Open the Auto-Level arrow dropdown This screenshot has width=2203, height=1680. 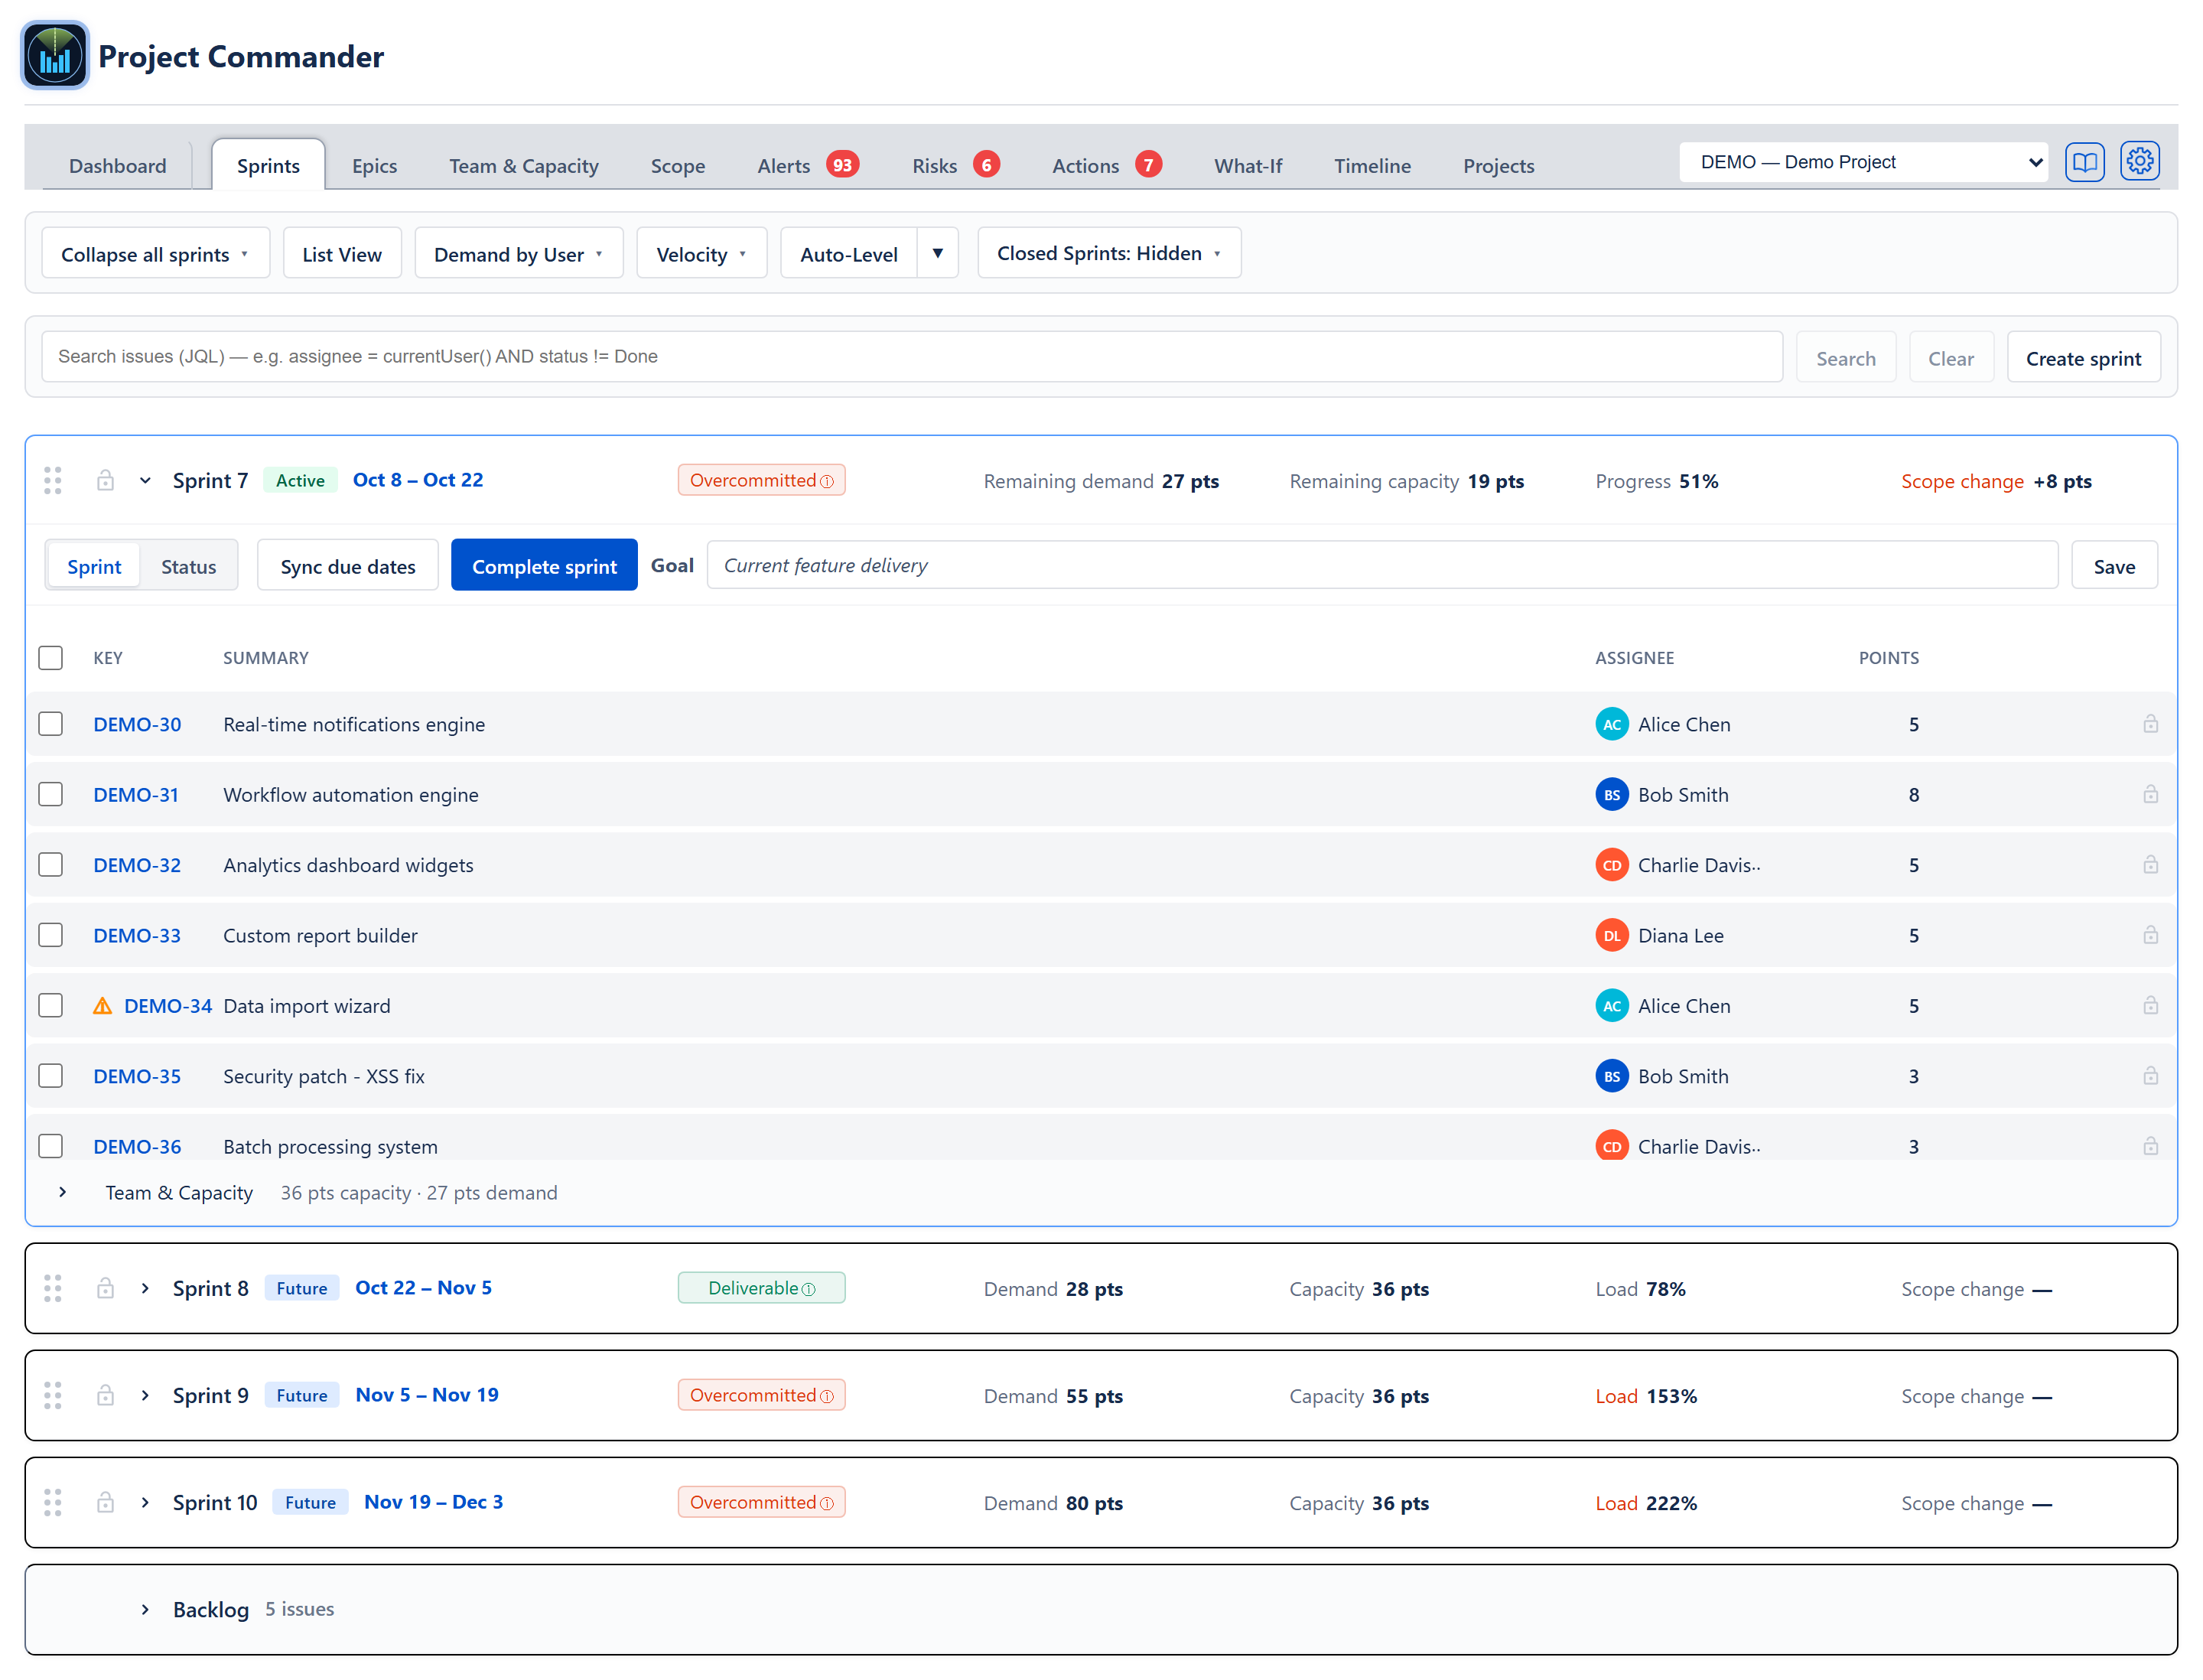point(938,254)
